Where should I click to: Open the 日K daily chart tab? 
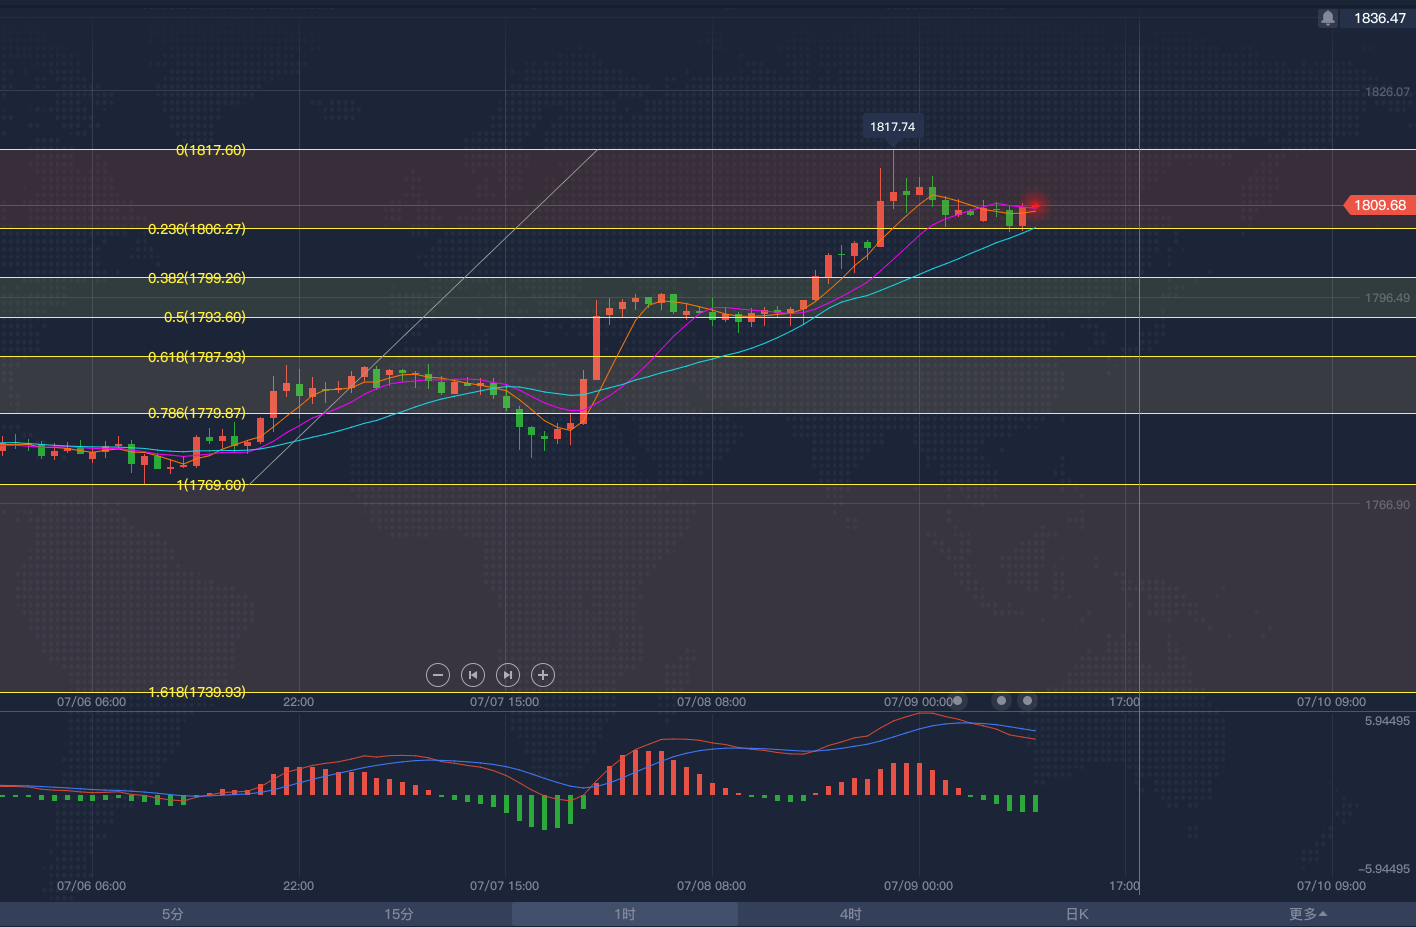tap(1077, 914)
